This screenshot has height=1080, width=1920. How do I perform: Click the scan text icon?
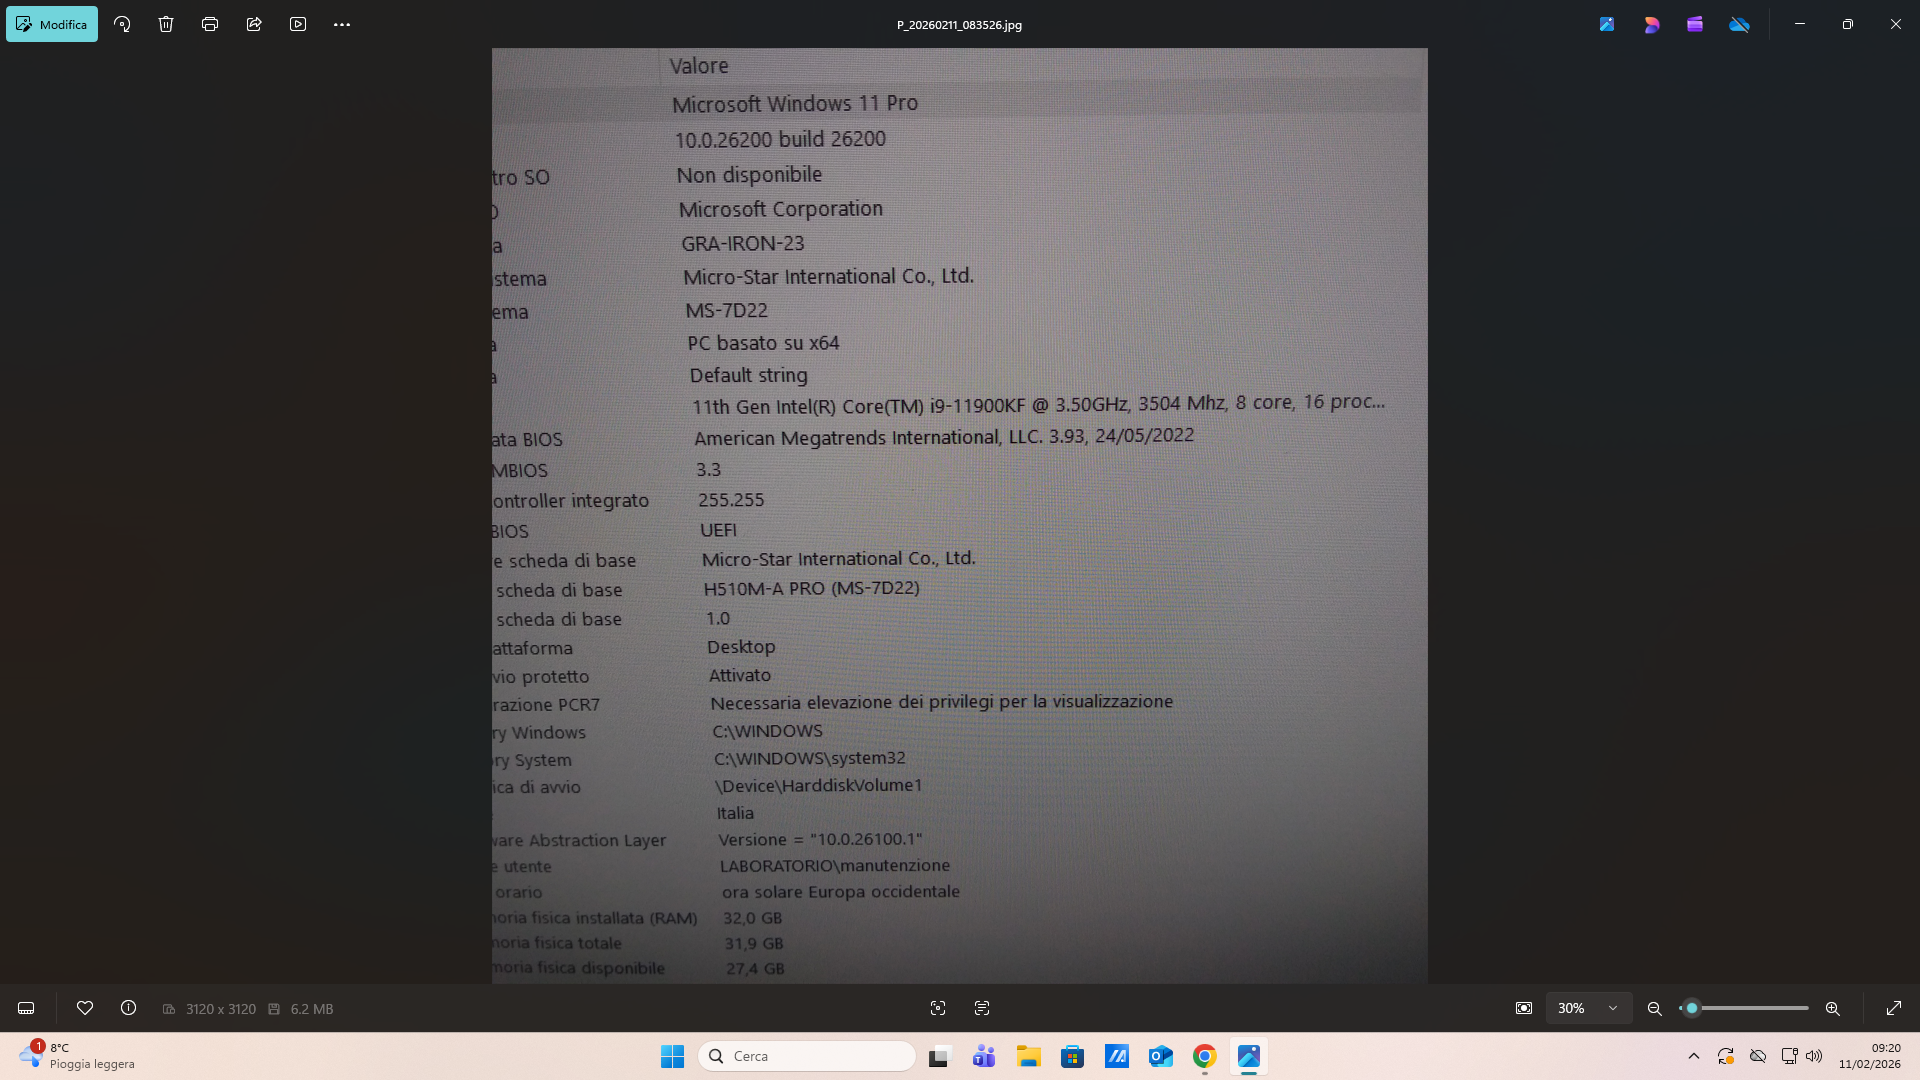(x=982, y=1008)
